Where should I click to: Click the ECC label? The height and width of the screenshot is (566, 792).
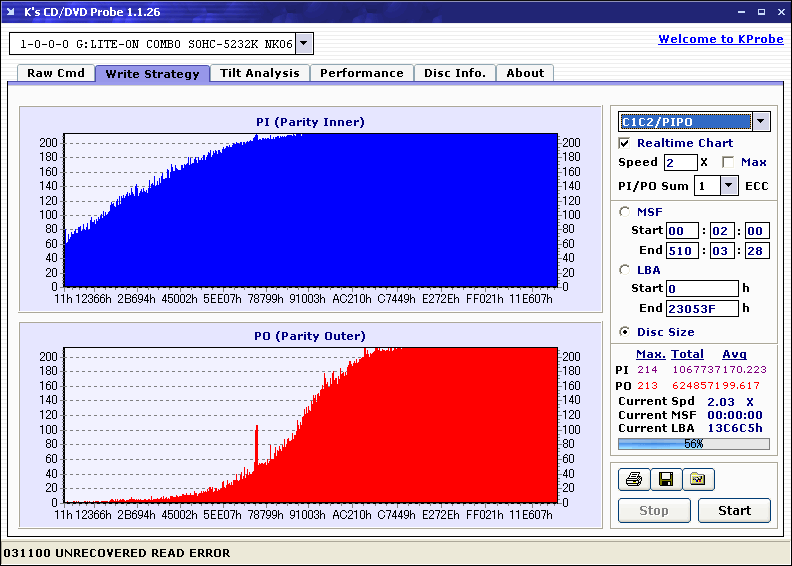pos(757,186)
